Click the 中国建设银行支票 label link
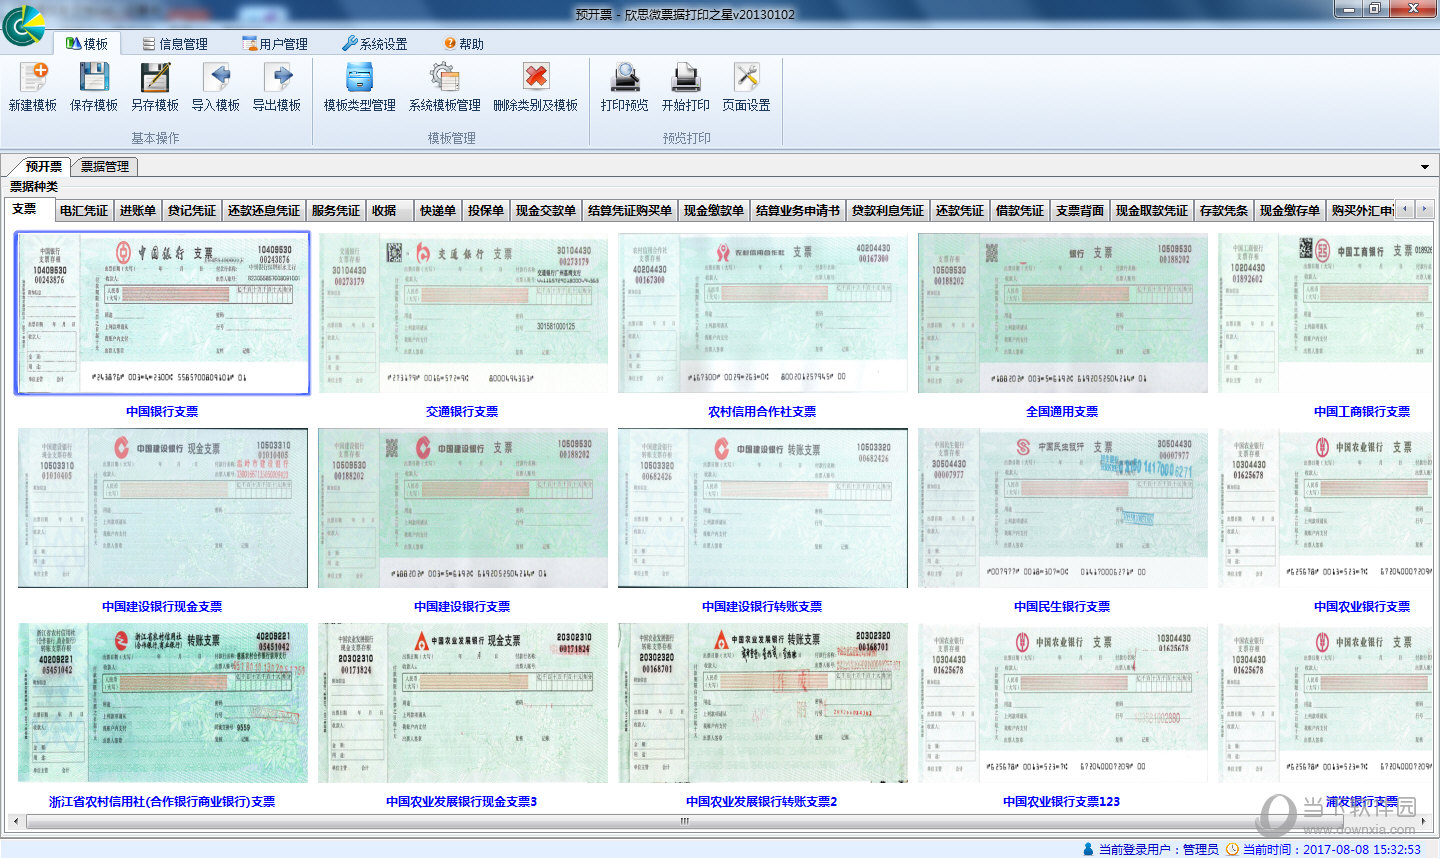The image size is (1440, 859). pos(462,606)
